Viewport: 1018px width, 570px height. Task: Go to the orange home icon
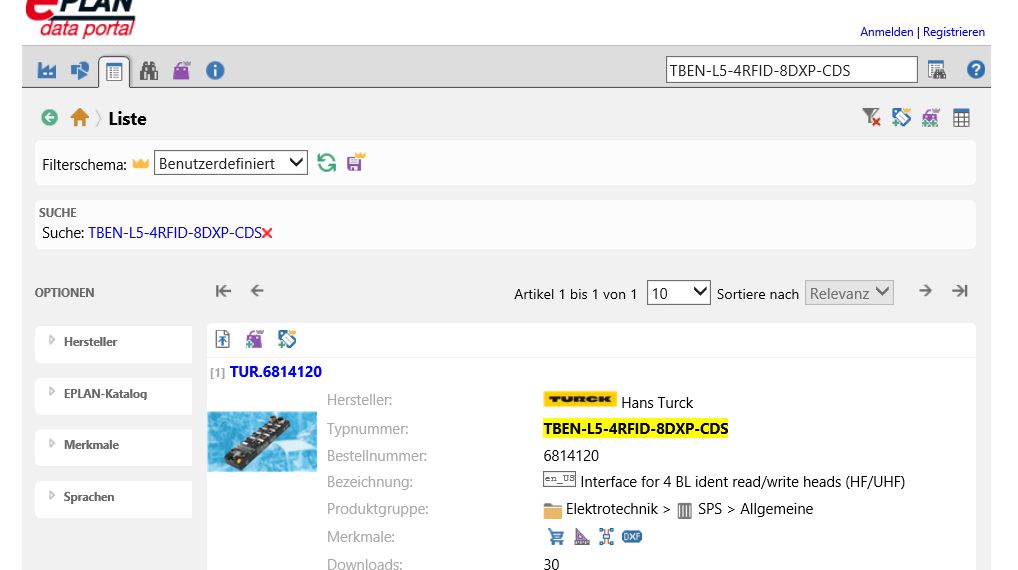click(x=79, y=118)
